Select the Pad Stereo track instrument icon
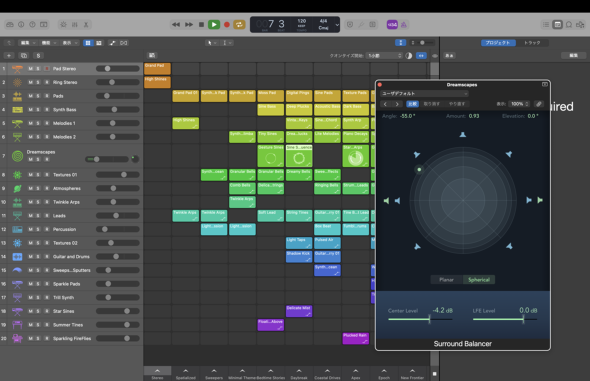 coord(17,69)
